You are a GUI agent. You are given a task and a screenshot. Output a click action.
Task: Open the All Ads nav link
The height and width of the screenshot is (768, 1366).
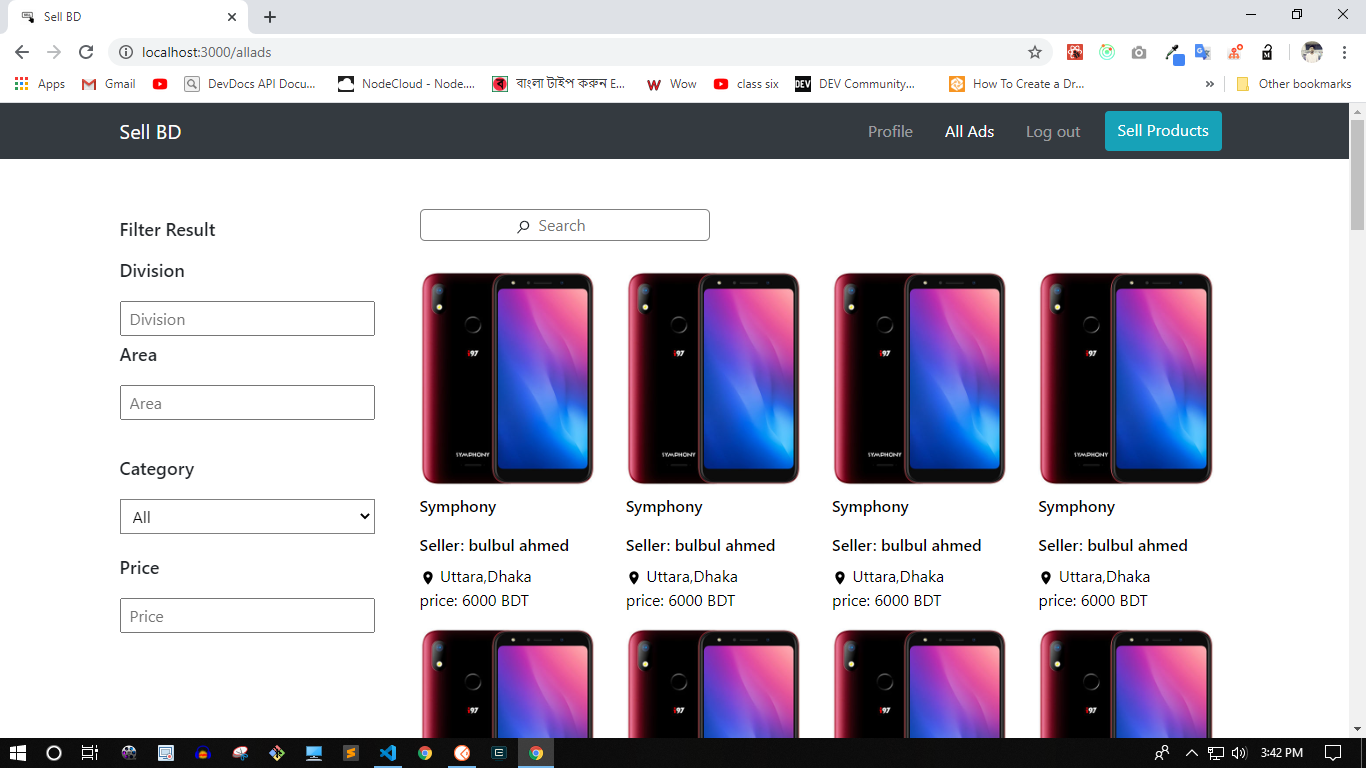tap(969, 132)
